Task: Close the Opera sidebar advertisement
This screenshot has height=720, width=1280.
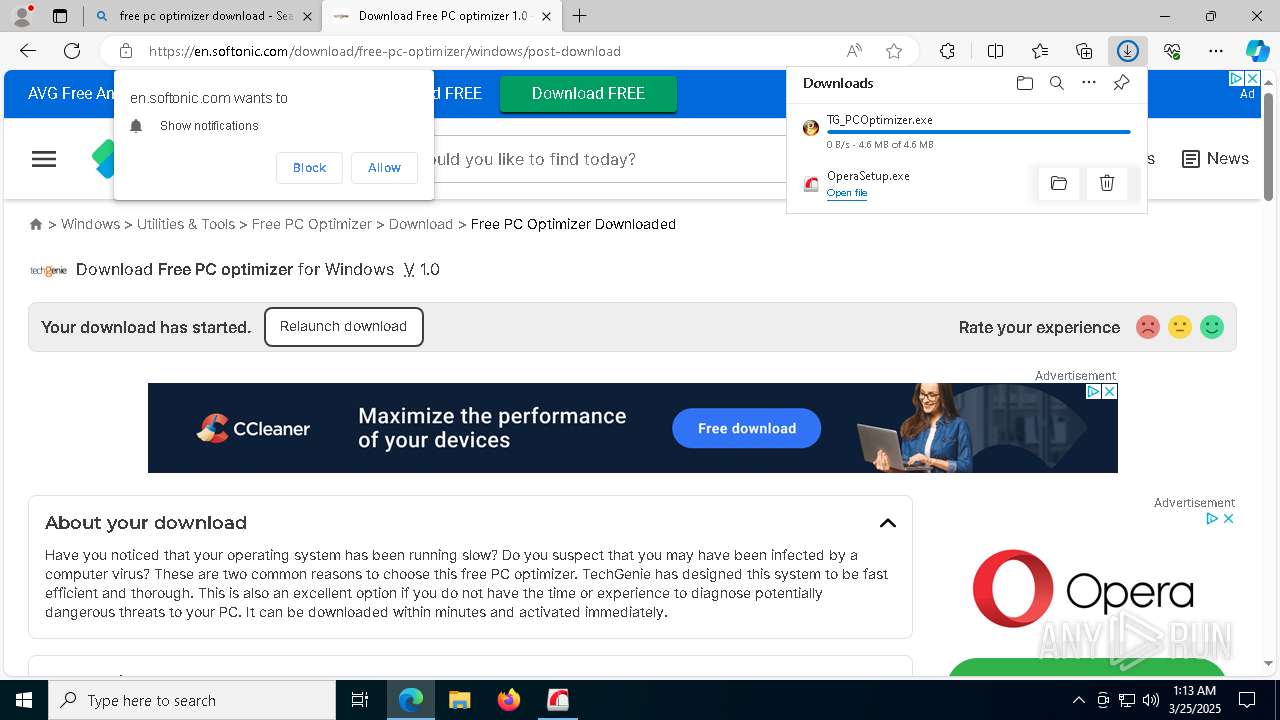Action: [1228, 518]
